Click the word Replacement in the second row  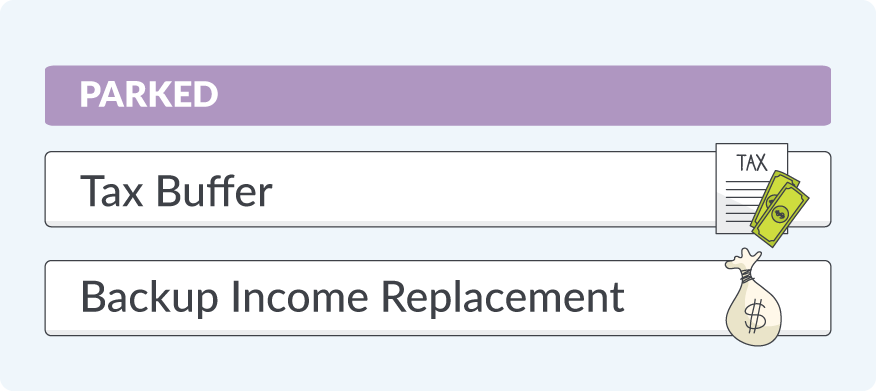tap(503, 298)
